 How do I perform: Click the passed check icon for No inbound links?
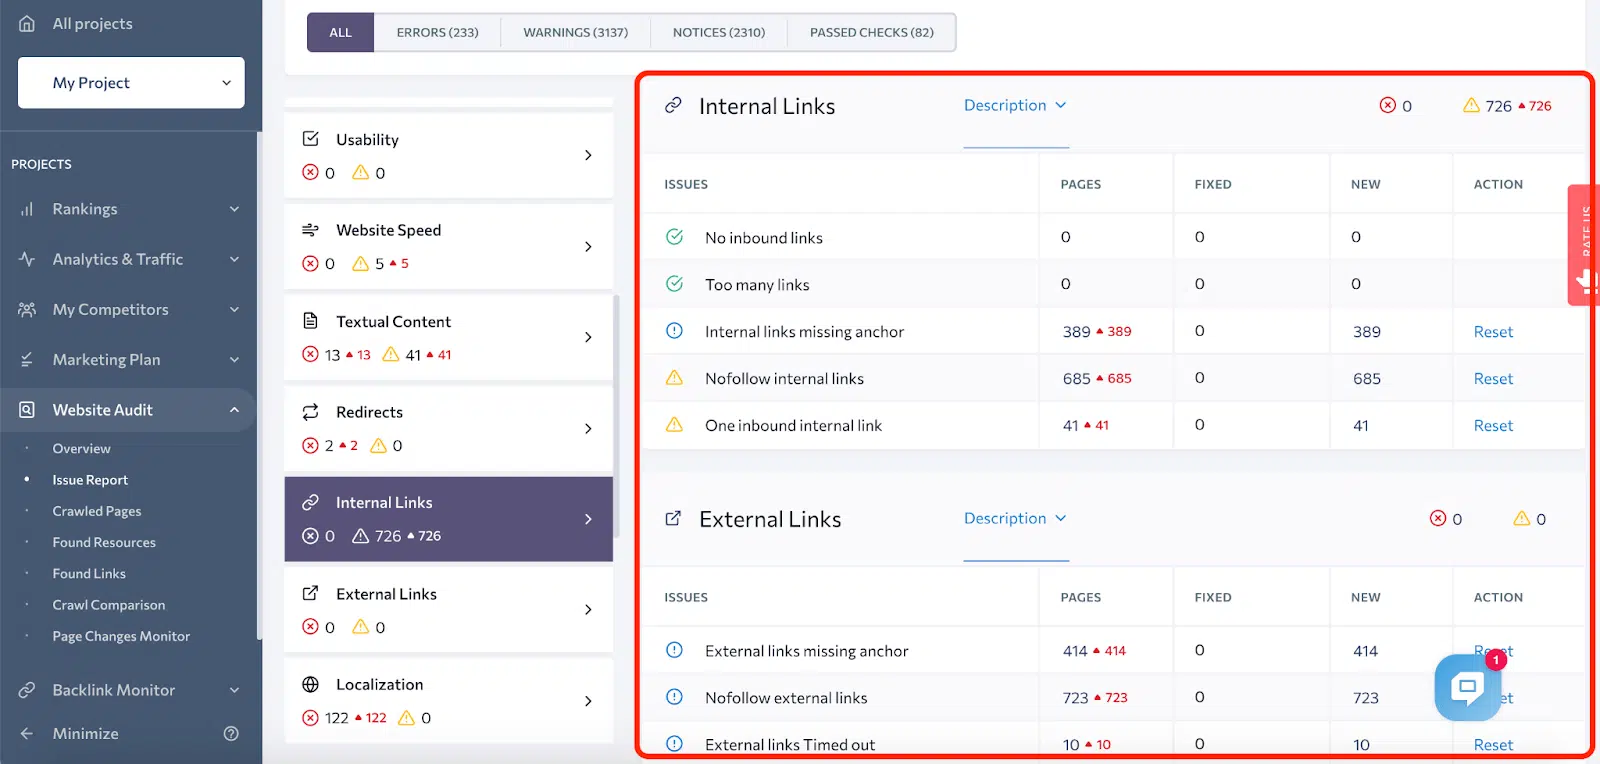(x=675, y=237)
